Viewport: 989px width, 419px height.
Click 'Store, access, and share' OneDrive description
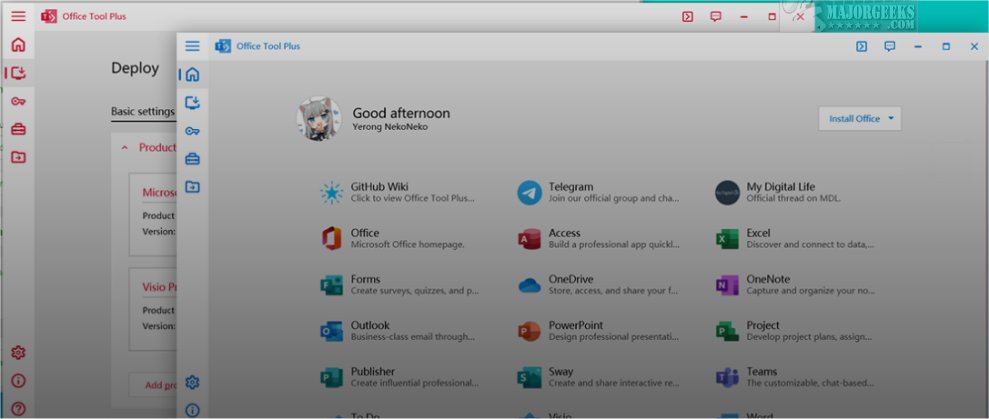click(613, 291)
